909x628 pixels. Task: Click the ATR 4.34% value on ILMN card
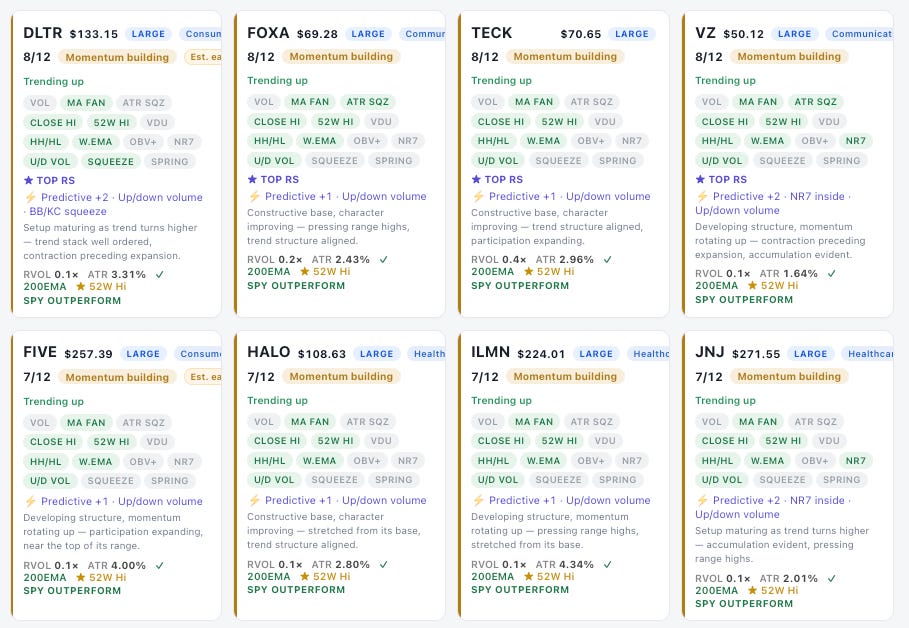(x=564, y=564)
